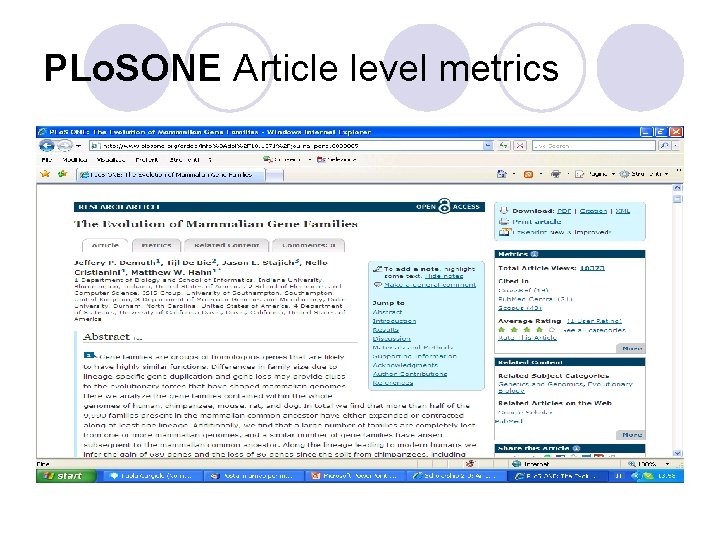
Task: Select the Article tab
Action: (105, 245)
